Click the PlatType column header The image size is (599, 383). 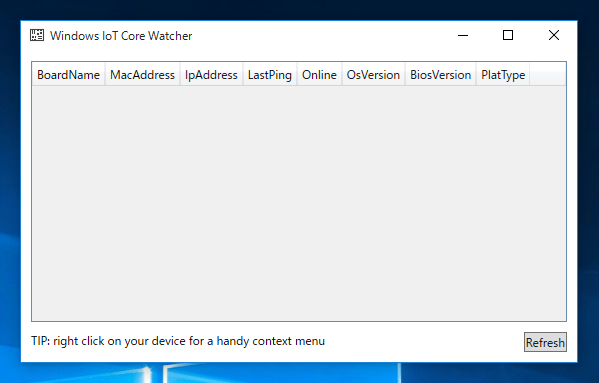coord(503,74)
